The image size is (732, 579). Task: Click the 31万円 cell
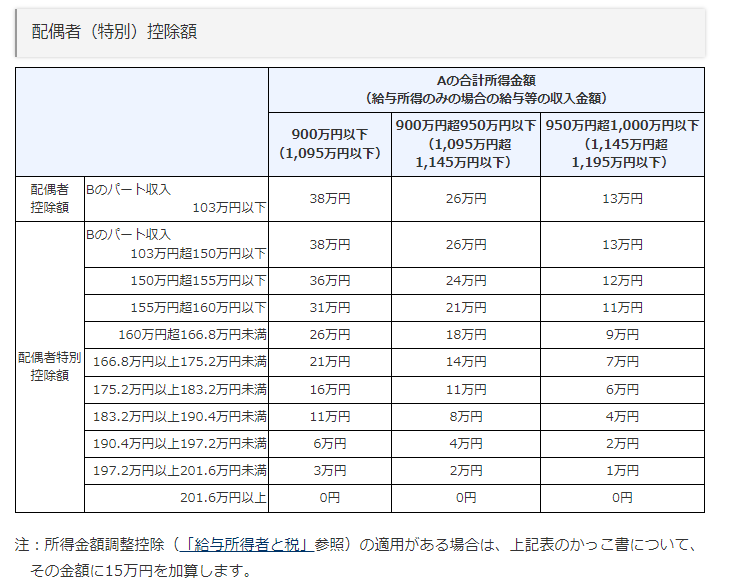pyautogui.click(x=330, y=308)
